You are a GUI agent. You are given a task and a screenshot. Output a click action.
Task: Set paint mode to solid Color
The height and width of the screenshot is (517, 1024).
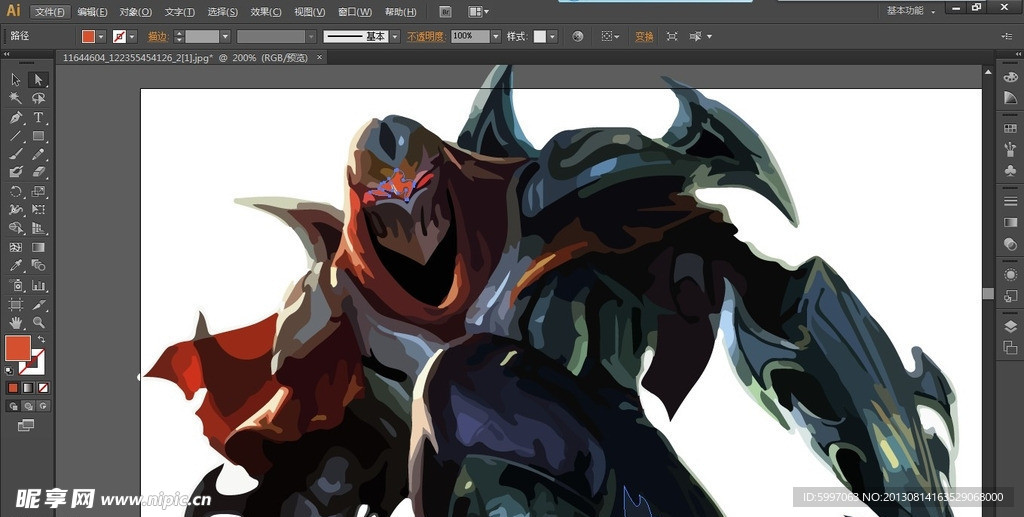pos(13,388)
